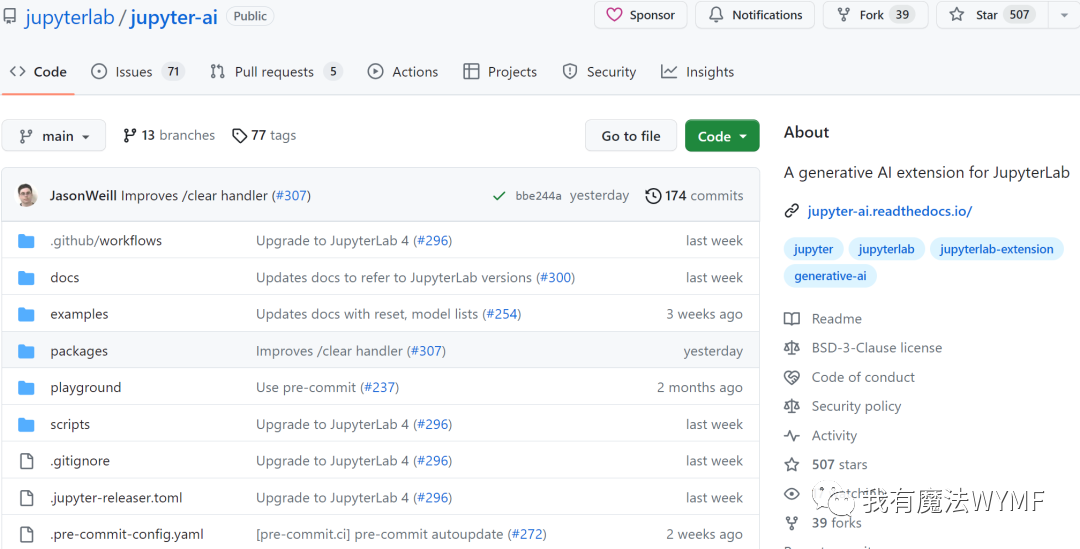Select the jupyter topic tag
Viewport: 1080px width, 549px height.
pyautogui.click(x=813, y=249)
